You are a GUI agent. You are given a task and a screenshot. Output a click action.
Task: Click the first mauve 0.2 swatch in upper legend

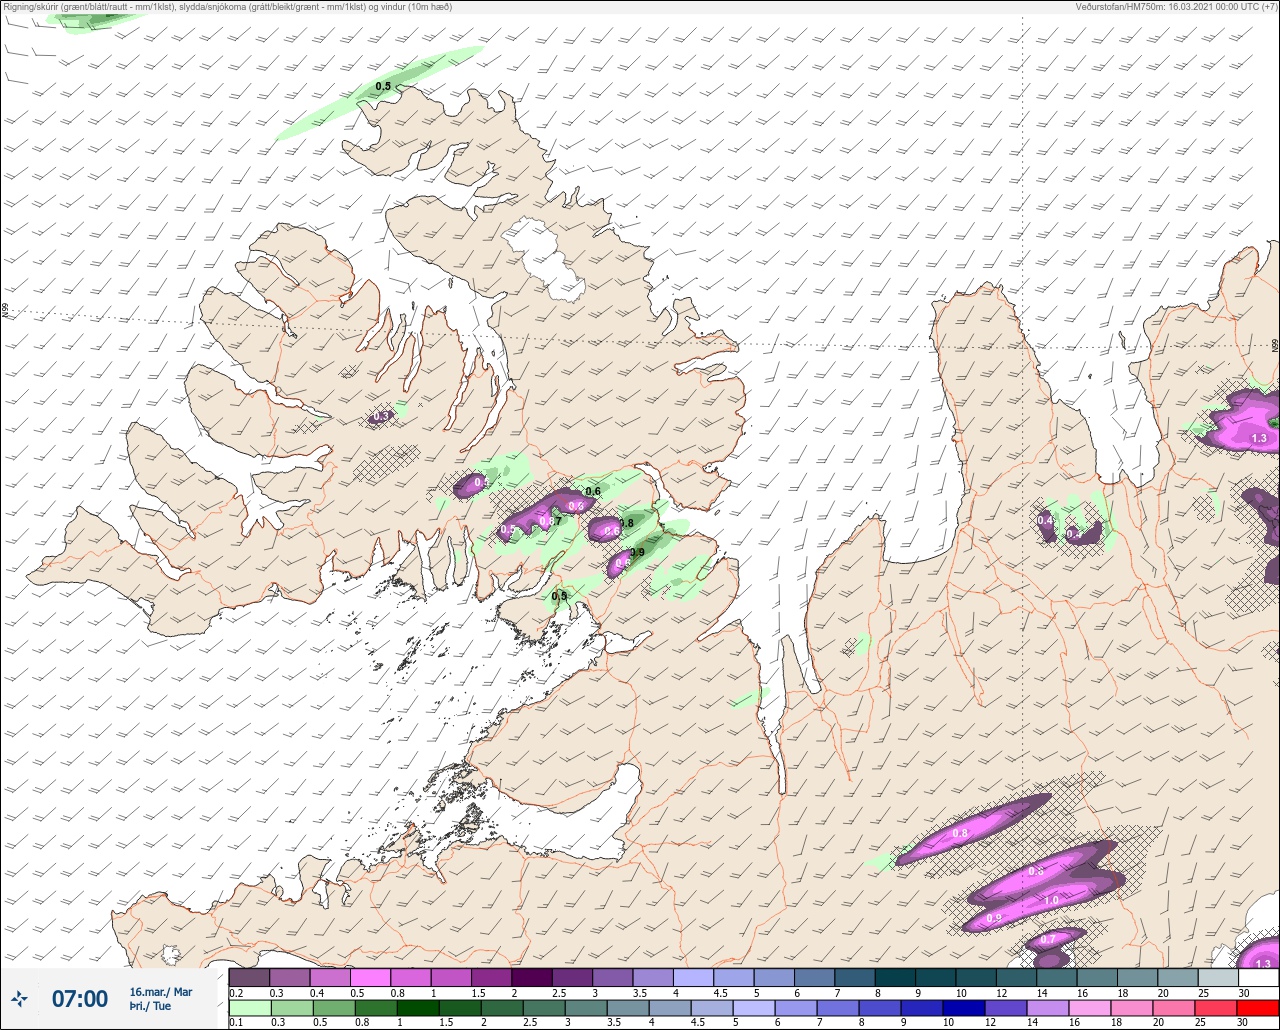249,977
